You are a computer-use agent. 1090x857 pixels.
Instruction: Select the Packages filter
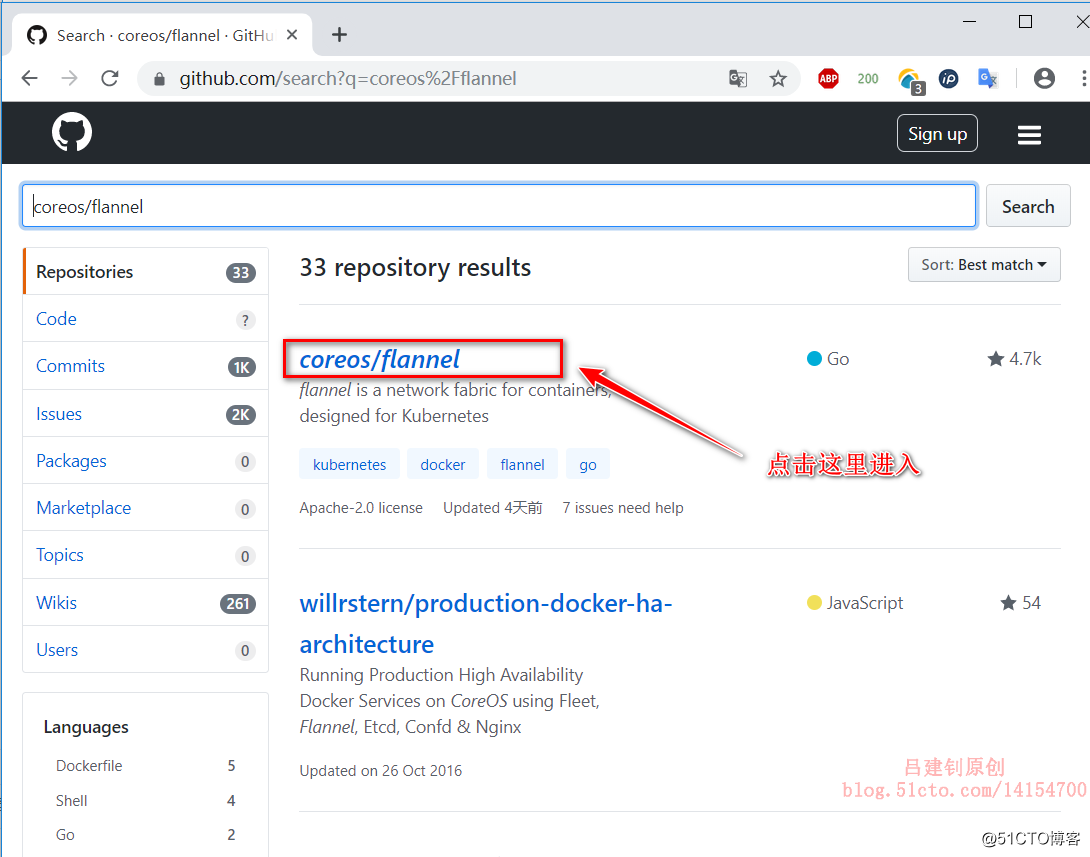point(145,462)
